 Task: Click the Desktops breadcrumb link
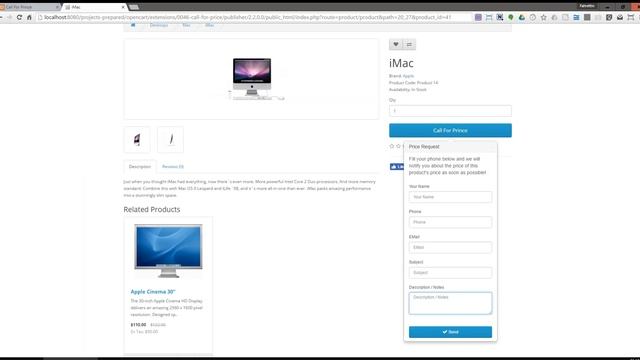click(159, 25)
